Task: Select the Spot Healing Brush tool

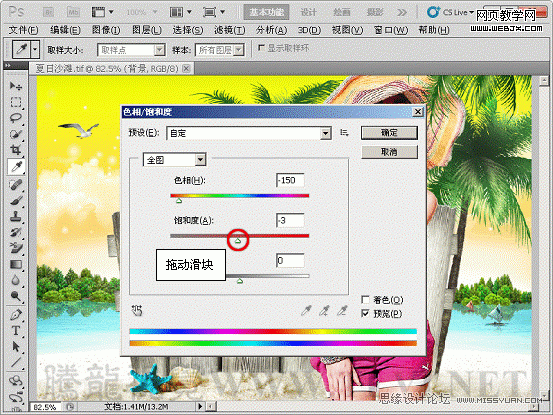Action: (16, 184)
